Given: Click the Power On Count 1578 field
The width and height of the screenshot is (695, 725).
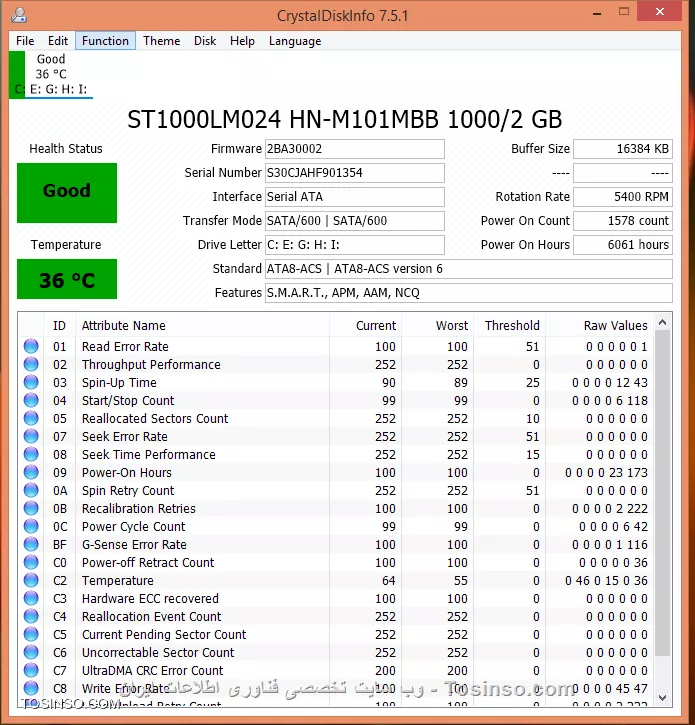Looking at the screenshot, I should click(x=623, y=221).
